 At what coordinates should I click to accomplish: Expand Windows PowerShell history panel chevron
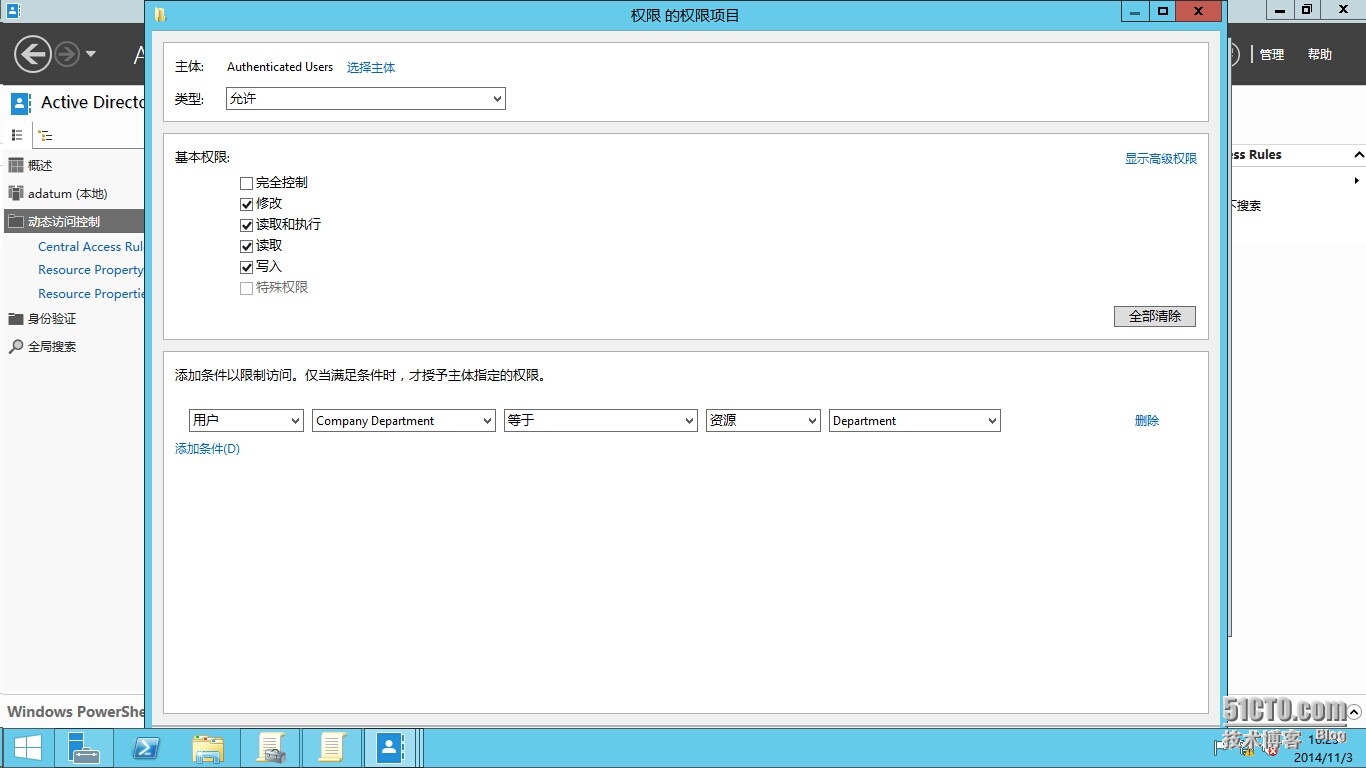1355,712
